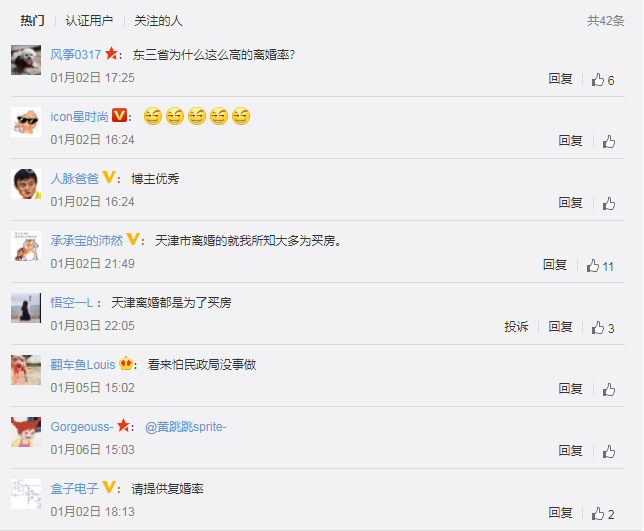Open the mentioned user @黄跳跳sprite-
The height and width of the screenshot is (531, 644).
coord(186,427)
